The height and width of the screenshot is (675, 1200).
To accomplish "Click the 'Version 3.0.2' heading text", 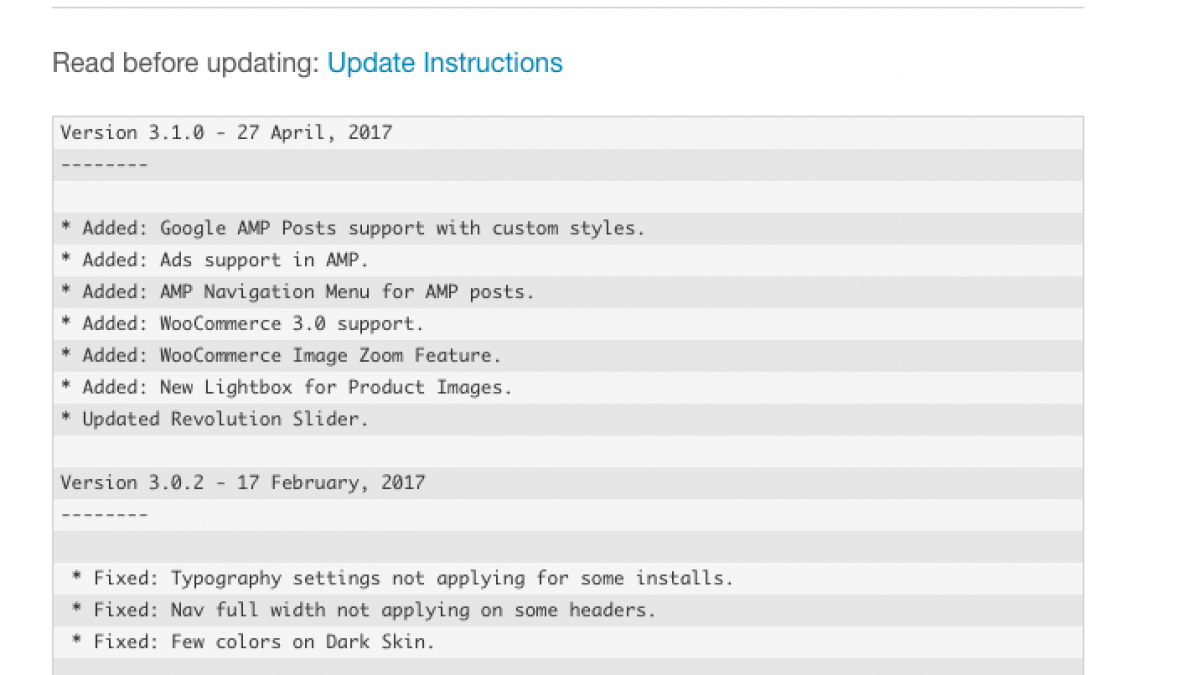I will [x=132, y=483].
